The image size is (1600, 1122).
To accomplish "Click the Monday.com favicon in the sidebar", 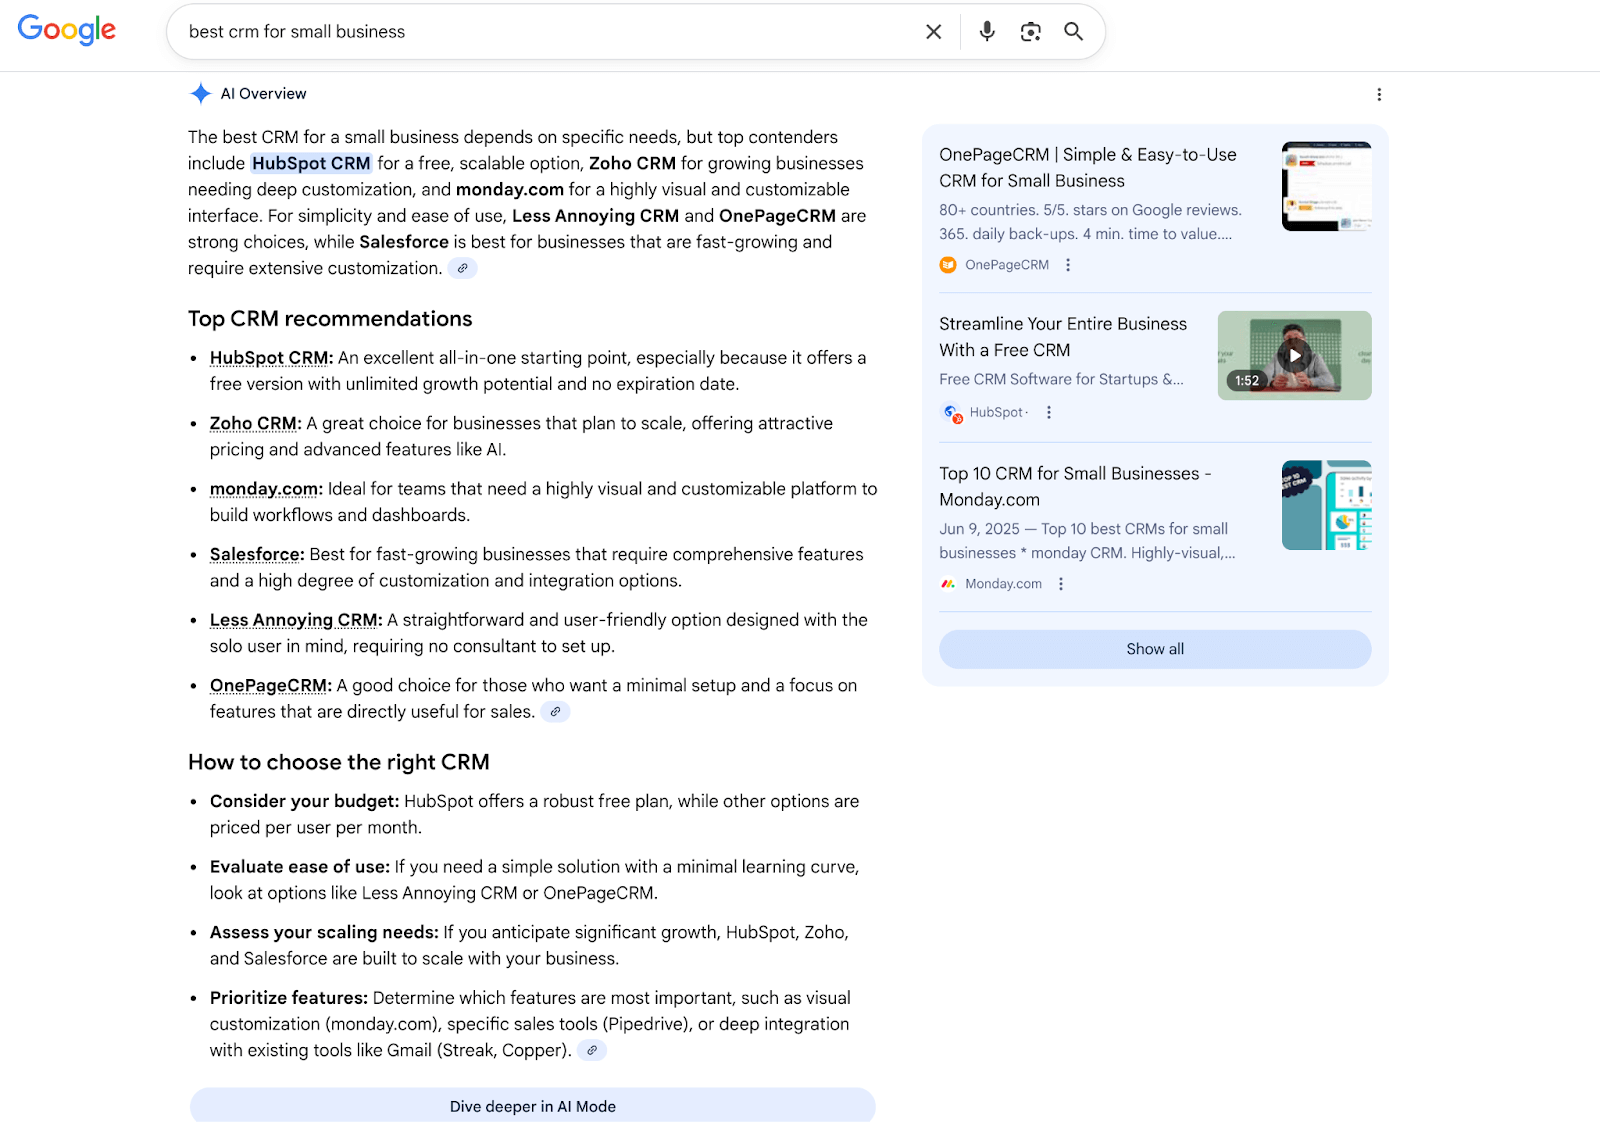I will point(947,583).
